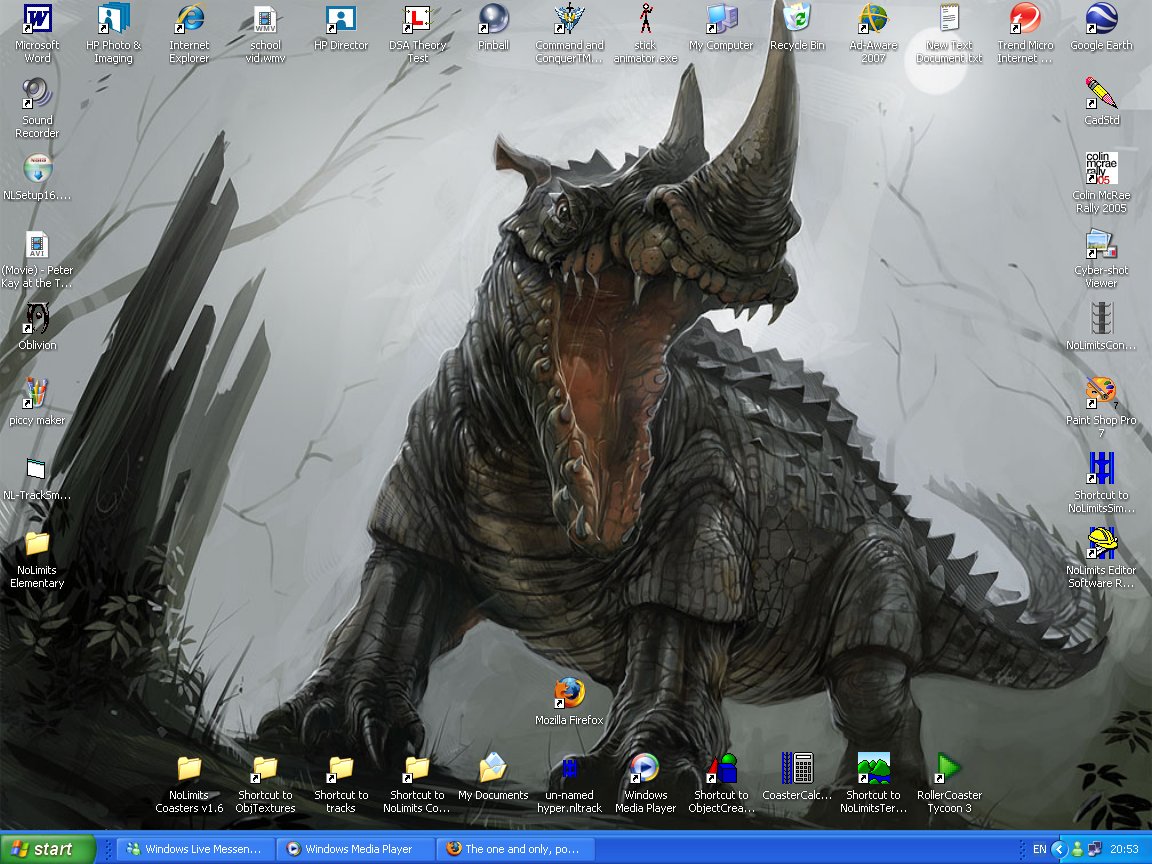Viewport: 1152px width, 864px height.
Task: Click the EN language bar indicator
Action: [1040, 849]
